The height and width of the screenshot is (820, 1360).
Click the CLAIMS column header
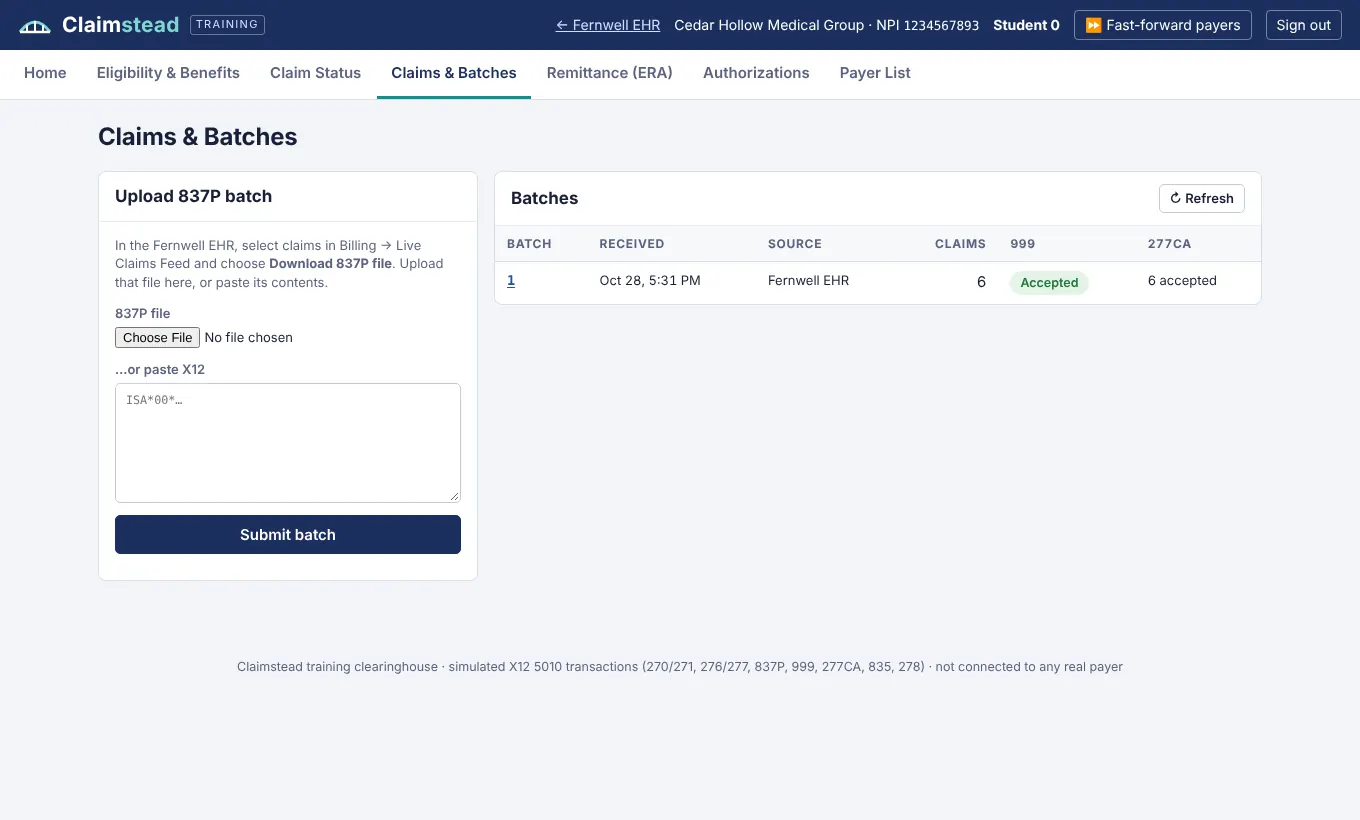coord(960,244)
